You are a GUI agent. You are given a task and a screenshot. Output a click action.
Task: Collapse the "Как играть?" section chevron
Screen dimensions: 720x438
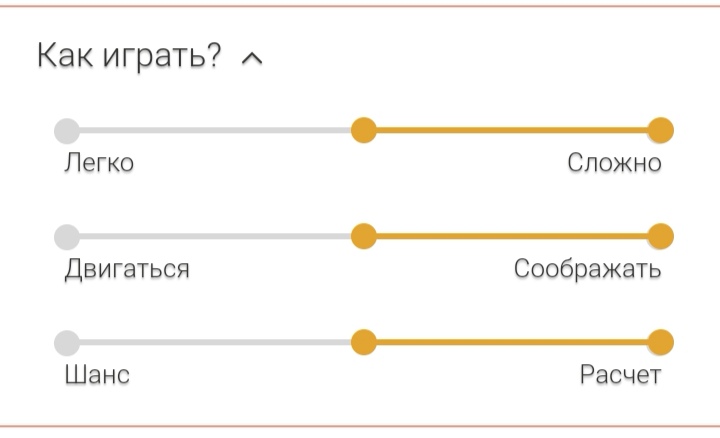click(253, 59)
